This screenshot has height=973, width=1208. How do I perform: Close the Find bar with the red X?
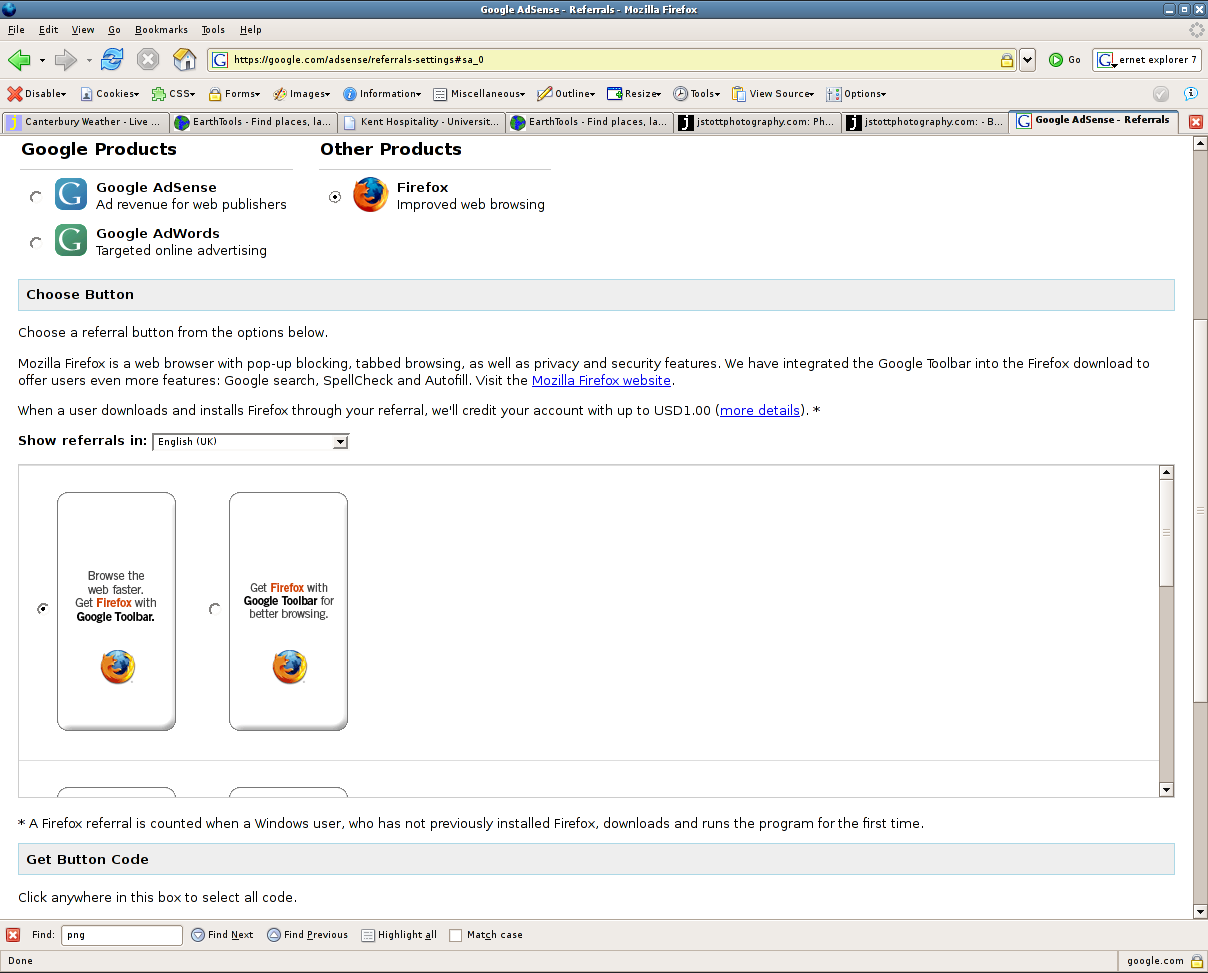pyautogui.click(x=13, y=935)
